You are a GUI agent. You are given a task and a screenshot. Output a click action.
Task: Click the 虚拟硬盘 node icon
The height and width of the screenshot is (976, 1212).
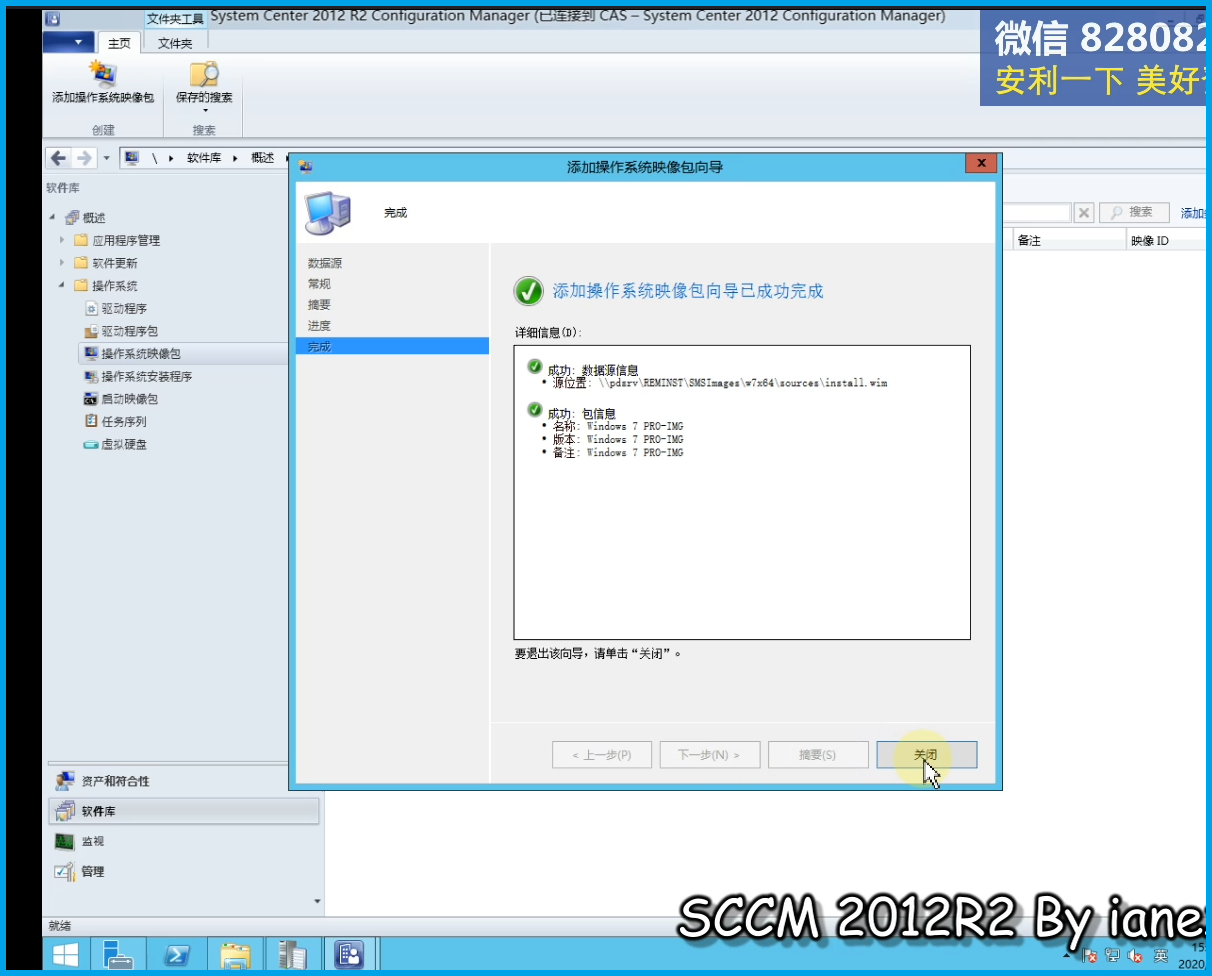click(x=91, y=444)
